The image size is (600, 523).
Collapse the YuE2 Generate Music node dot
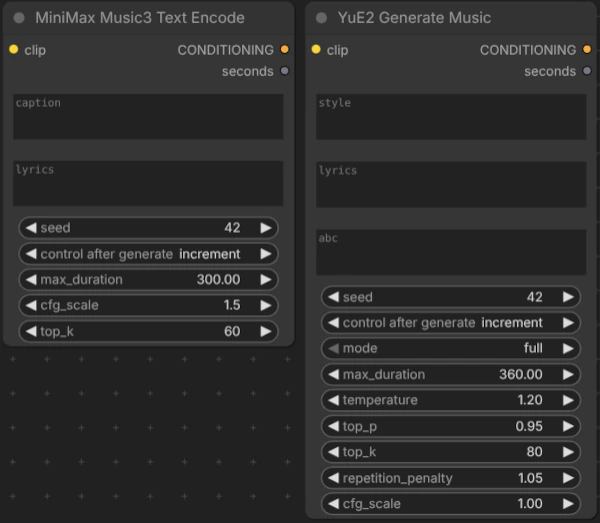[321, 18]
